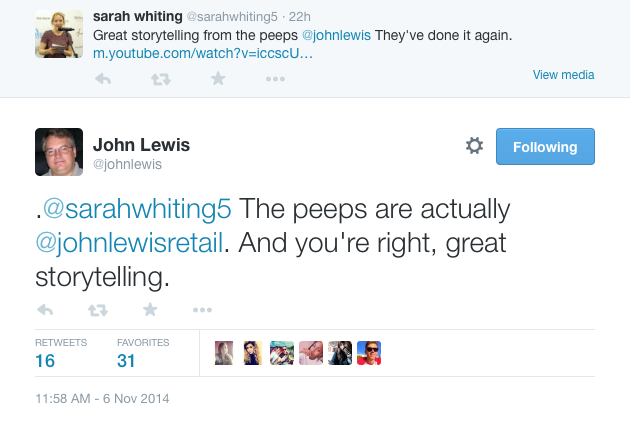Open the gear settings dropdown
The width and height of the screenshot is (630, 437).
coord(475,146)
